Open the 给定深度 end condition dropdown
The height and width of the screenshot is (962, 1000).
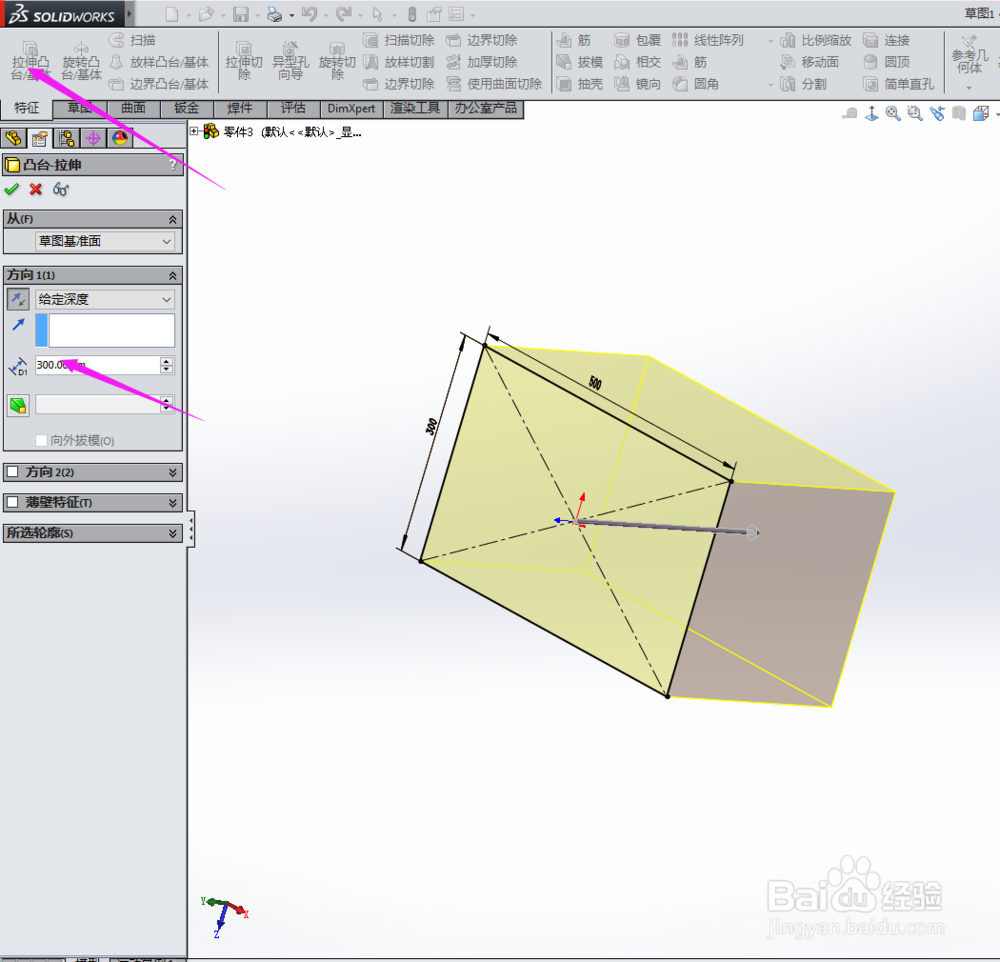pyautogui.click(x=105, y=299)
